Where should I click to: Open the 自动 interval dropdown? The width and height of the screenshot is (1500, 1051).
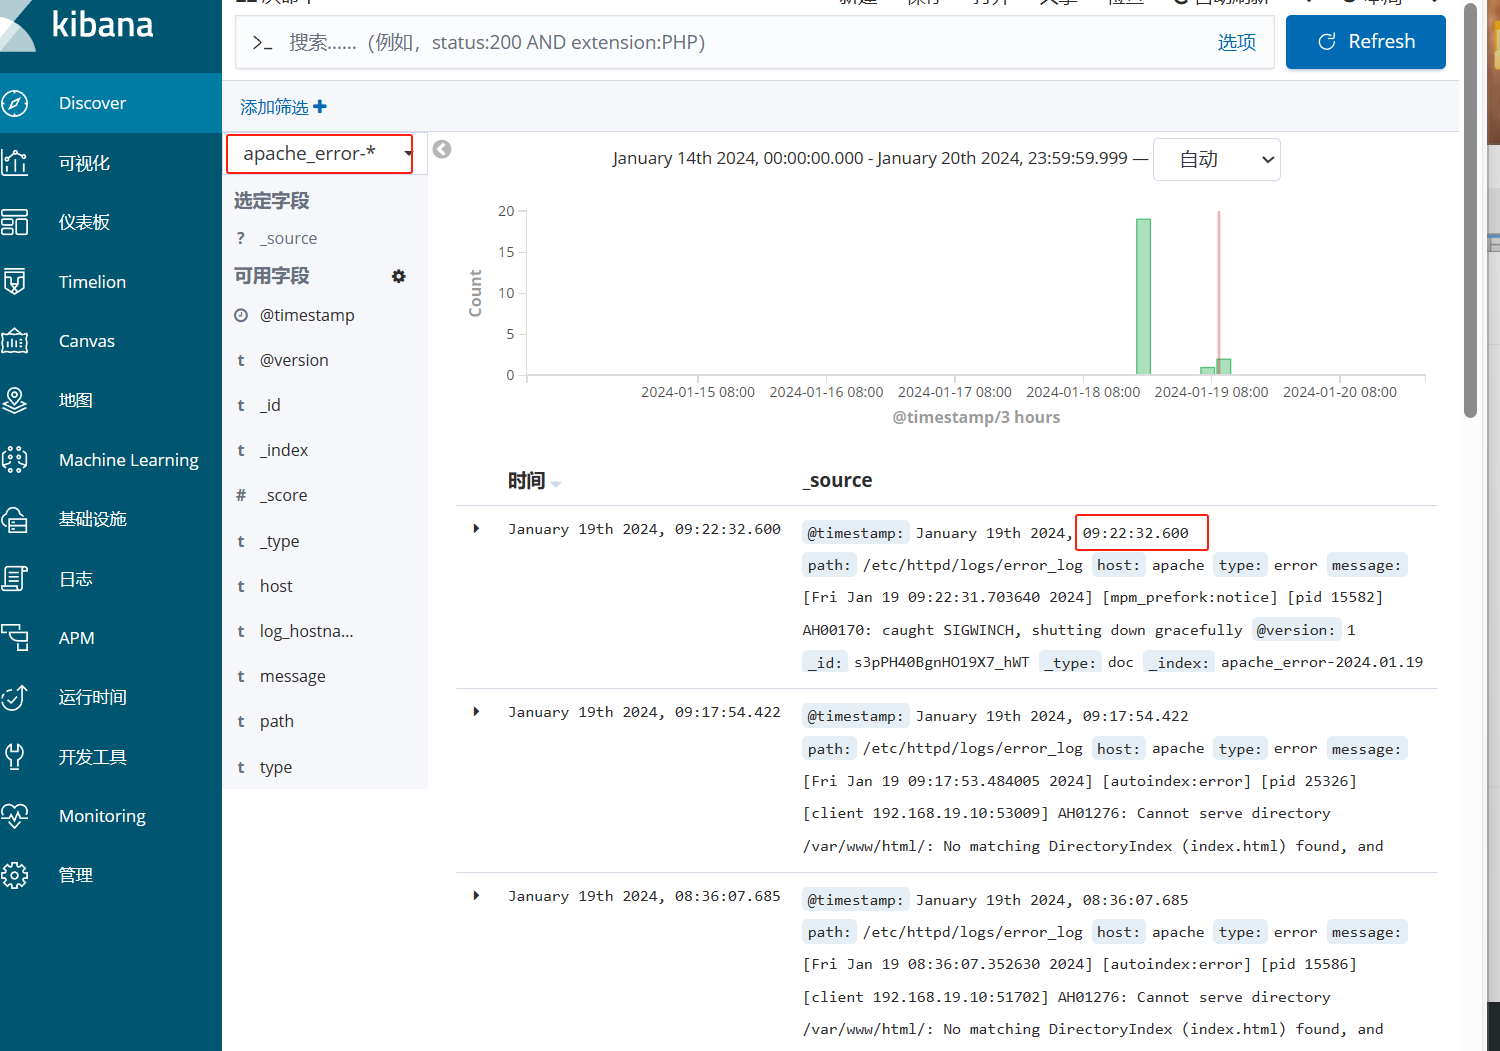1217,160
